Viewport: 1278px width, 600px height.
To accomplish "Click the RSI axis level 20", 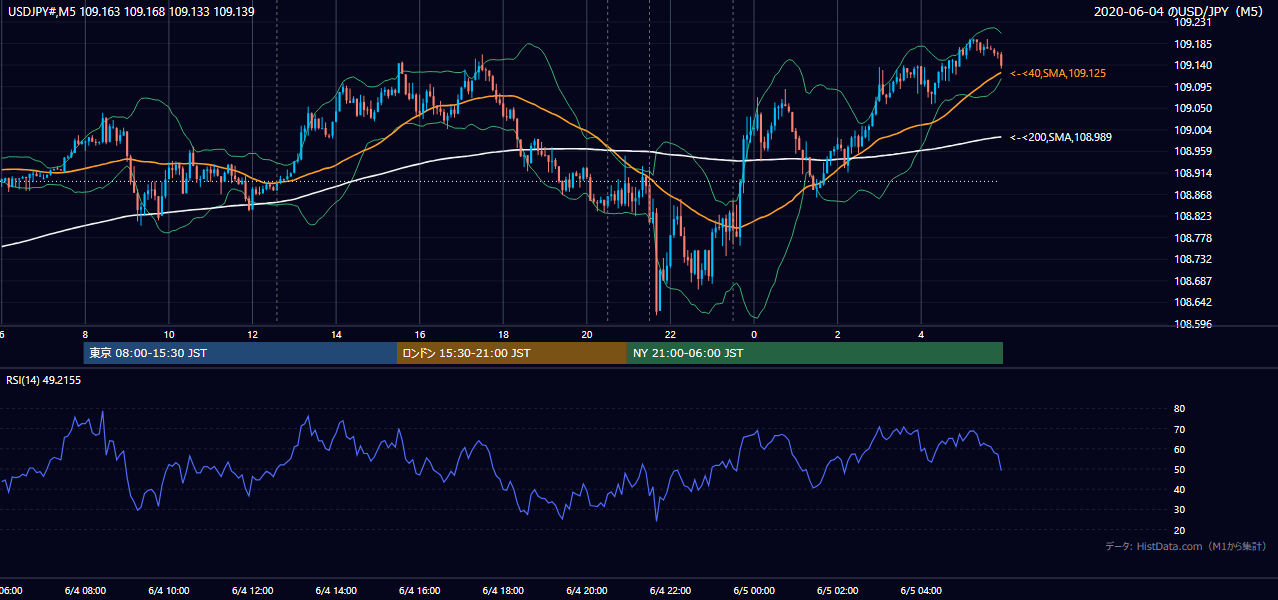I will coord(1180,530).
